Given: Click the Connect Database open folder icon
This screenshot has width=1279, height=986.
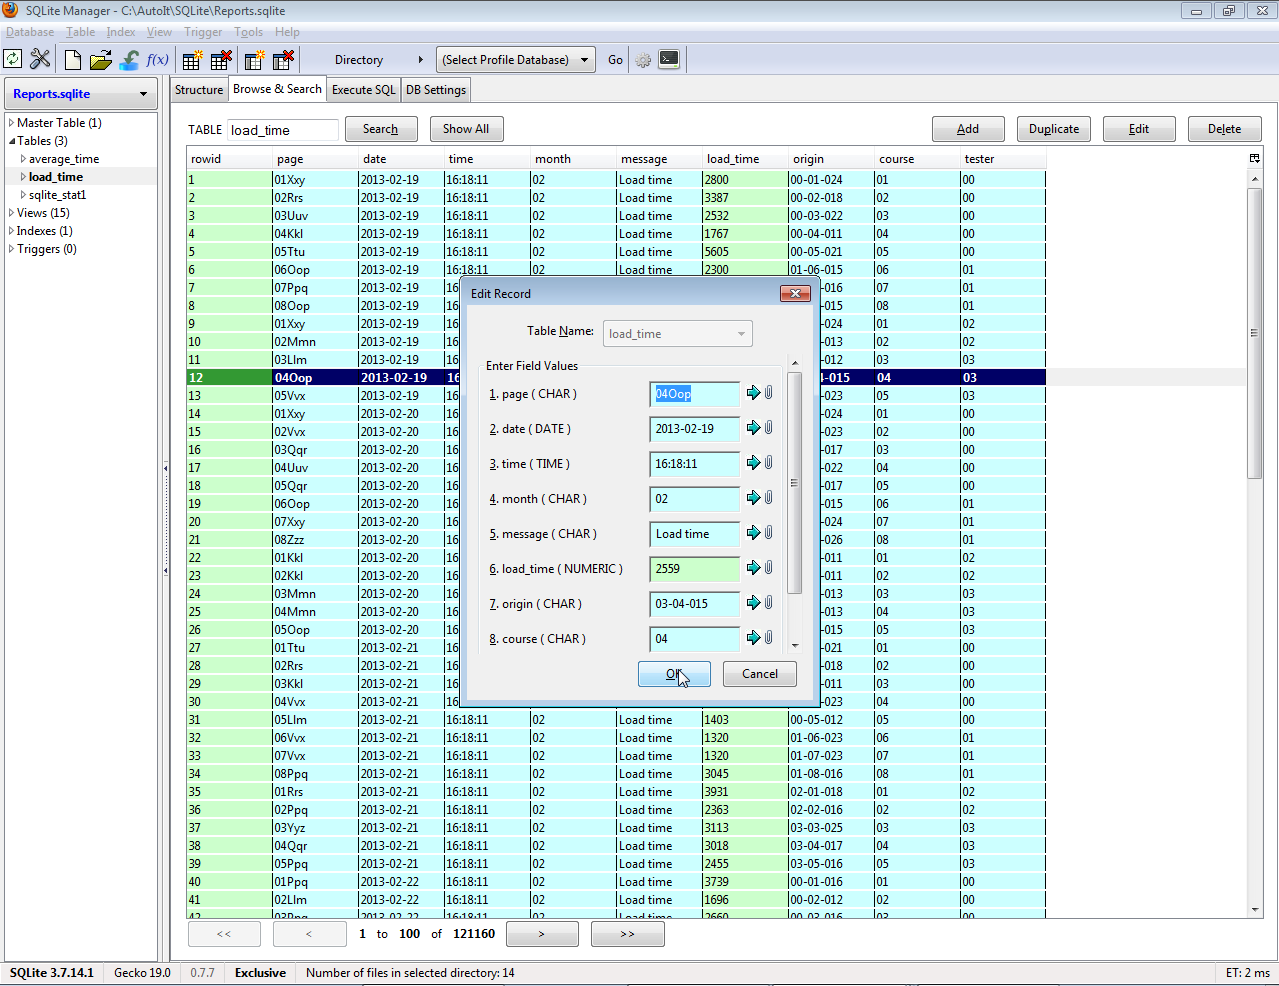Looking at the screenshot, I should tap(100, 60).
